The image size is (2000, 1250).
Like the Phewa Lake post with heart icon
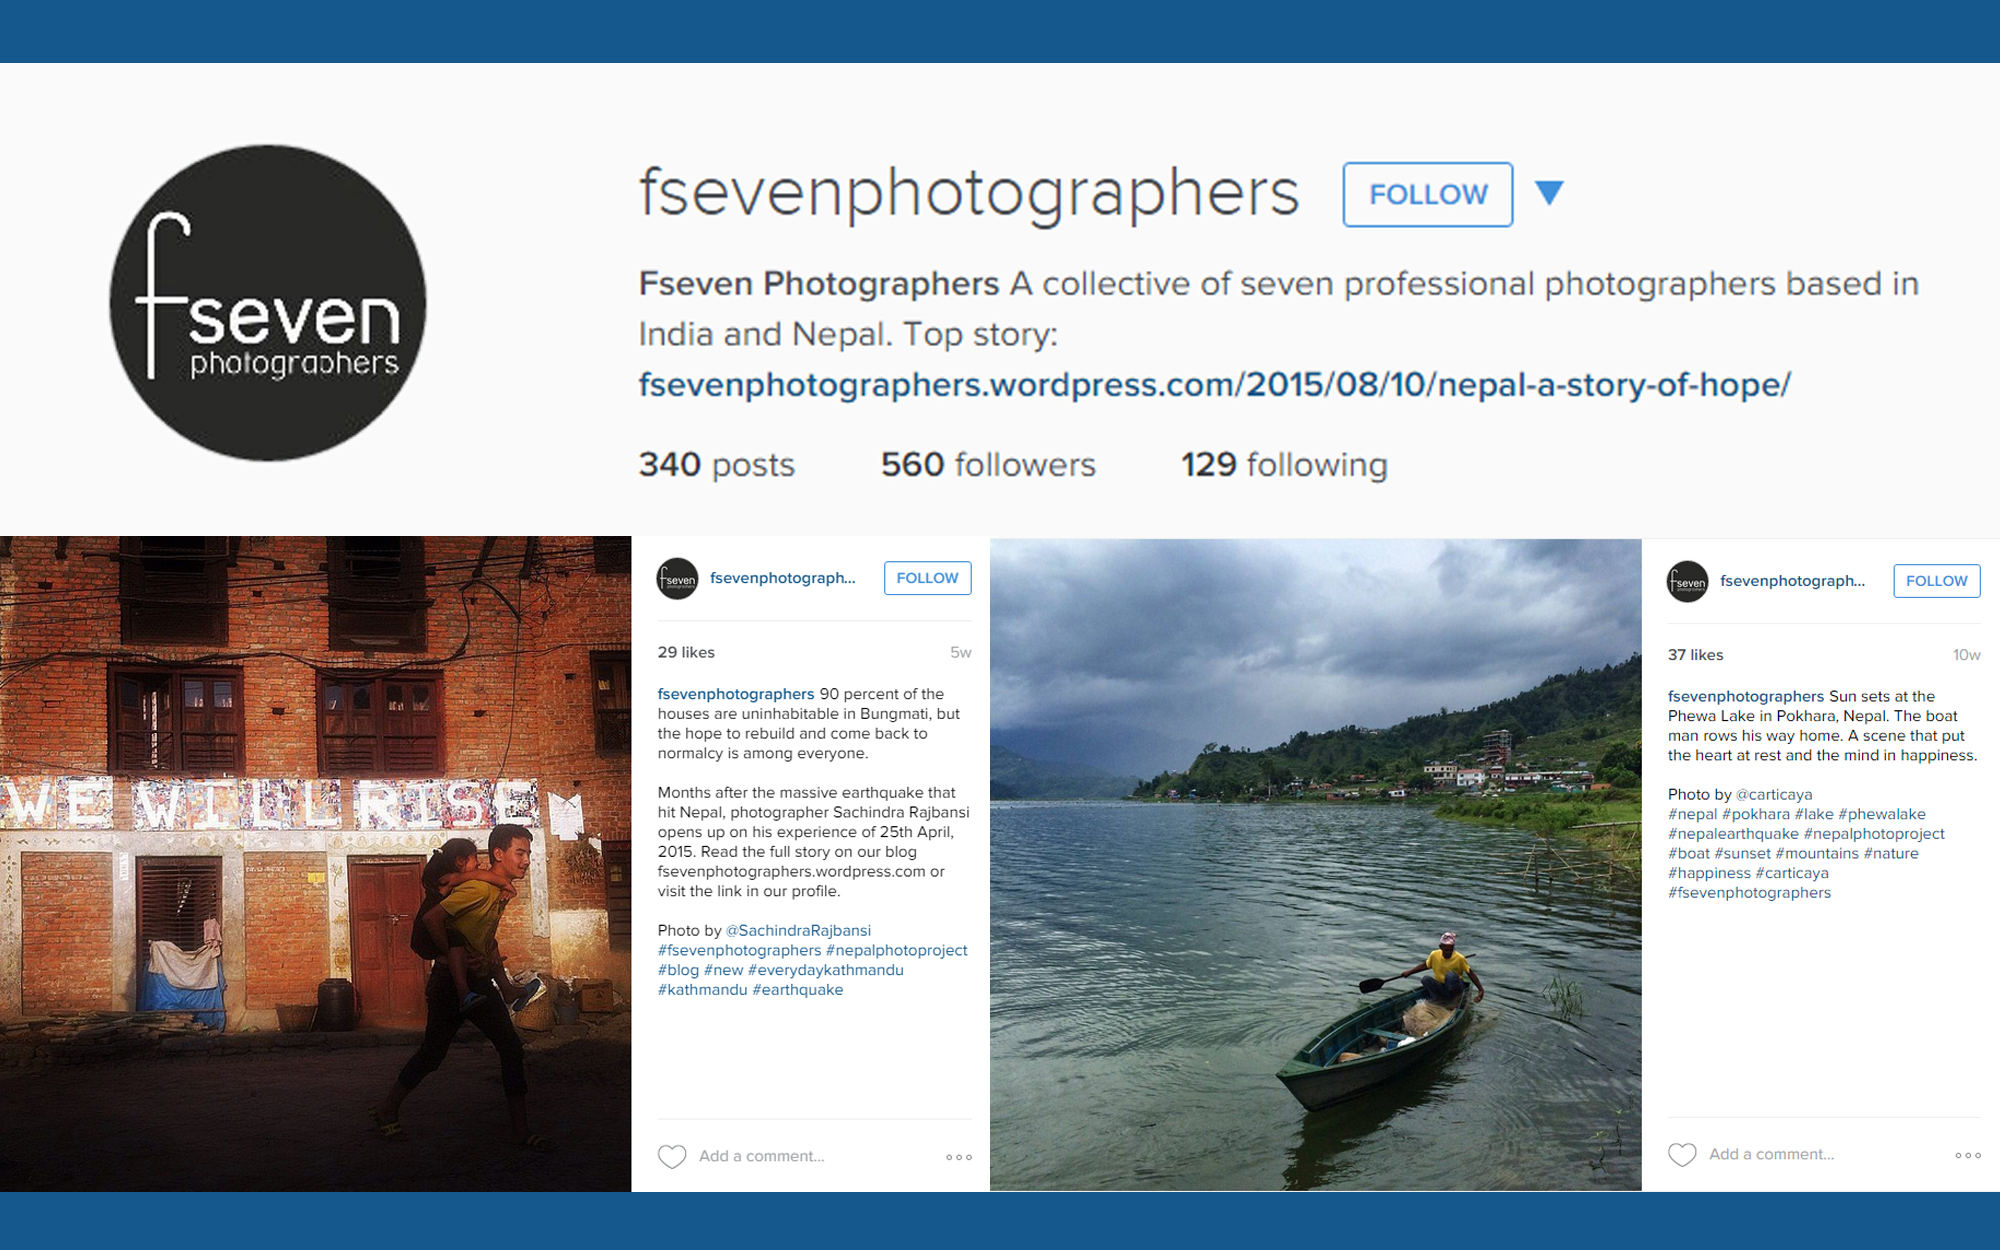click(1682, 1154)
